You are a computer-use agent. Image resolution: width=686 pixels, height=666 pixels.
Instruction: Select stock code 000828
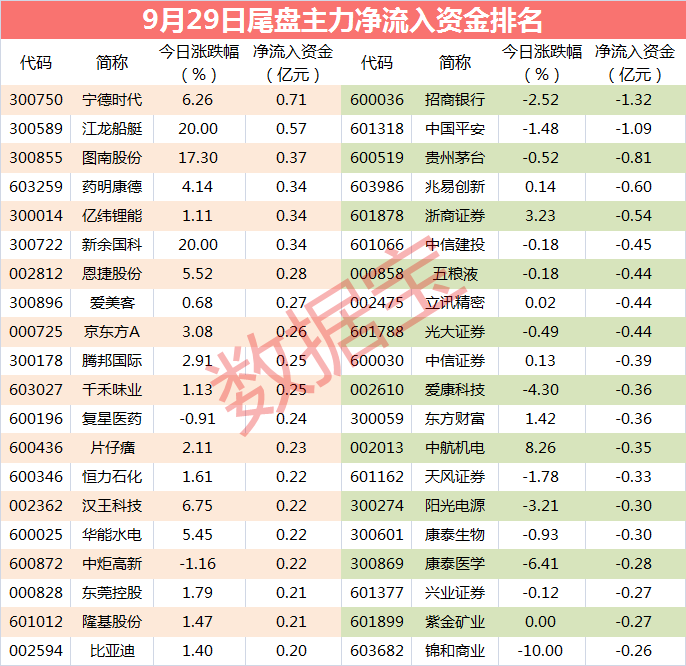(x=36, y=592)
